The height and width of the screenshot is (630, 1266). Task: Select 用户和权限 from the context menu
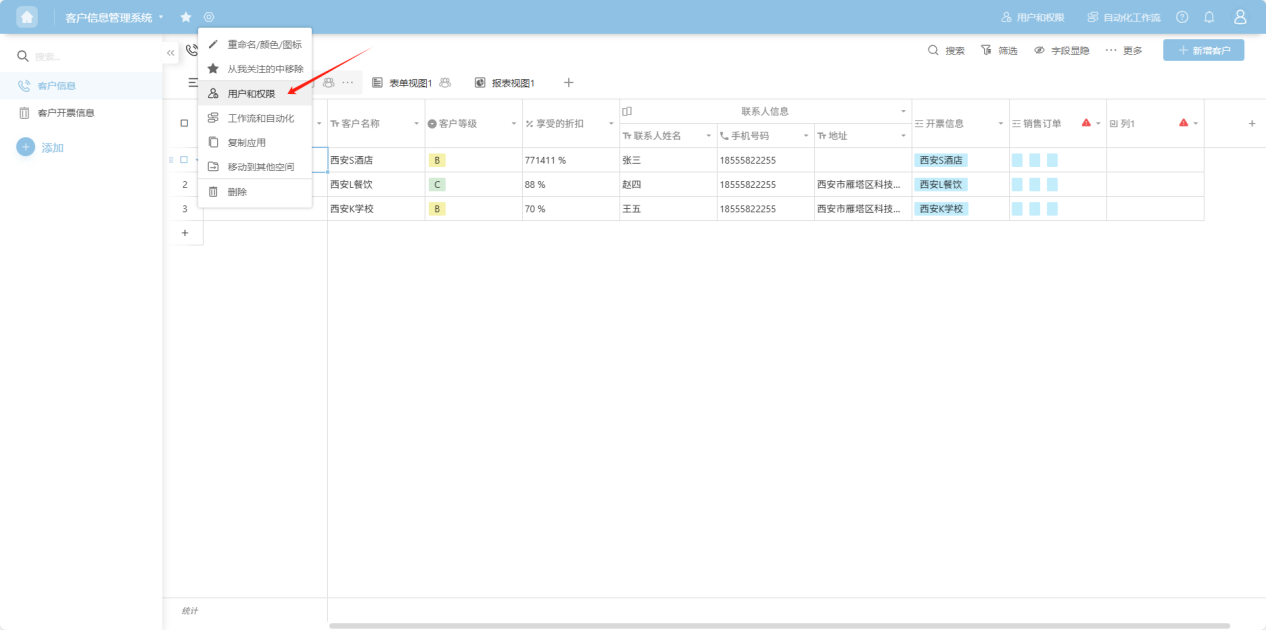(250, 93)
